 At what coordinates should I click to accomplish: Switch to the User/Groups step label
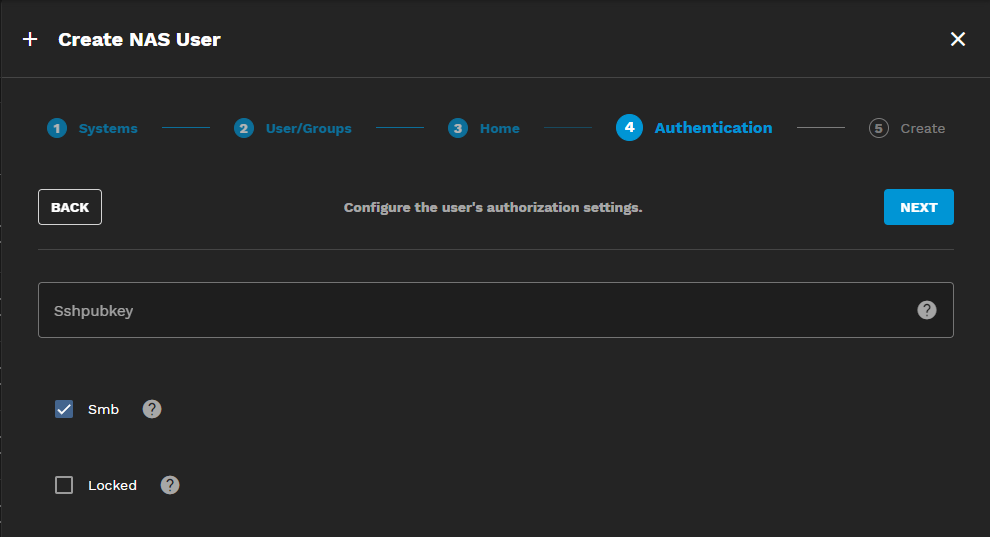tap(308, 128)
